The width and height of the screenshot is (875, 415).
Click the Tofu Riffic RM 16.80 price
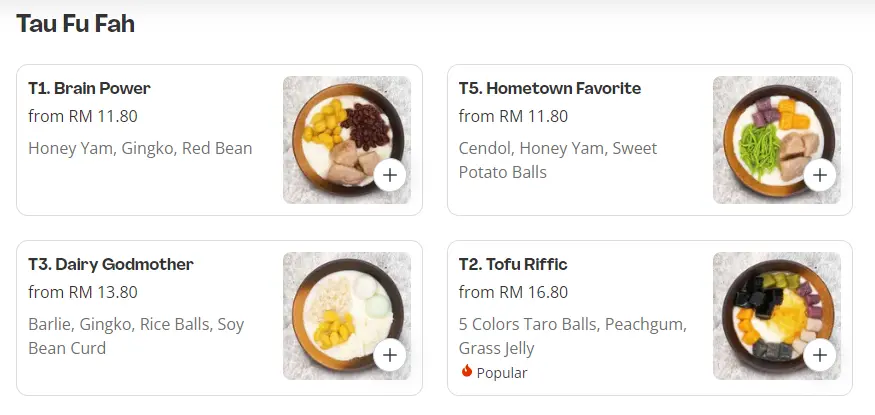pyautogui.click(x=513, y=292)
